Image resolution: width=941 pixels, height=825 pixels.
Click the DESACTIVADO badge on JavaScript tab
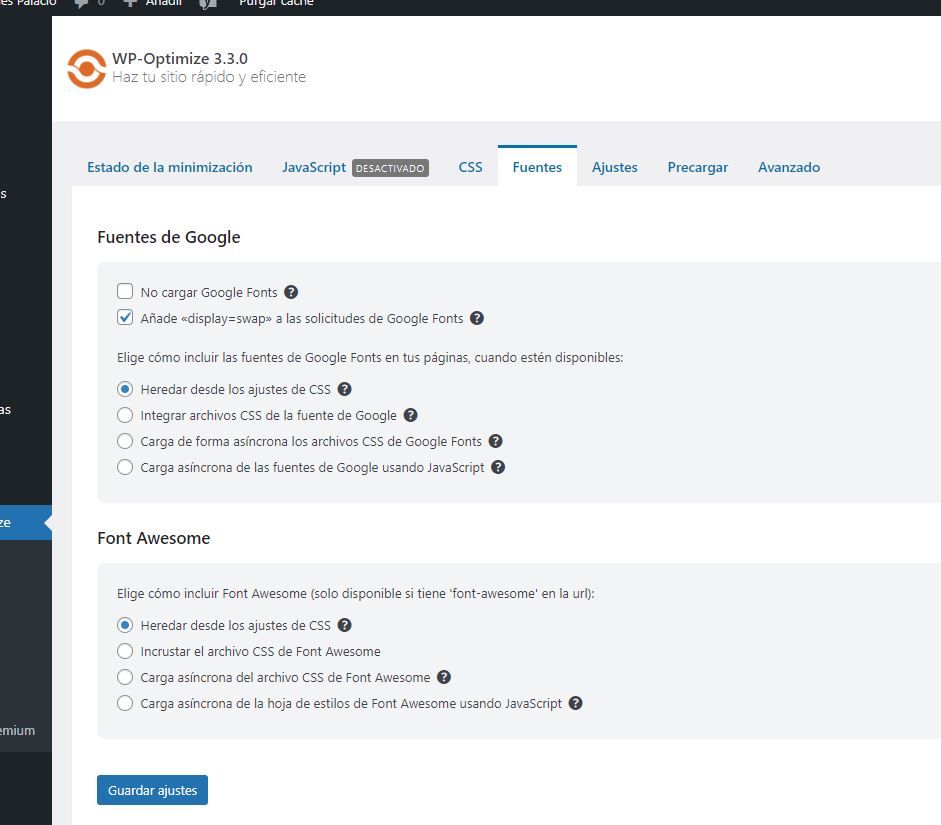[x=390, y=168]
